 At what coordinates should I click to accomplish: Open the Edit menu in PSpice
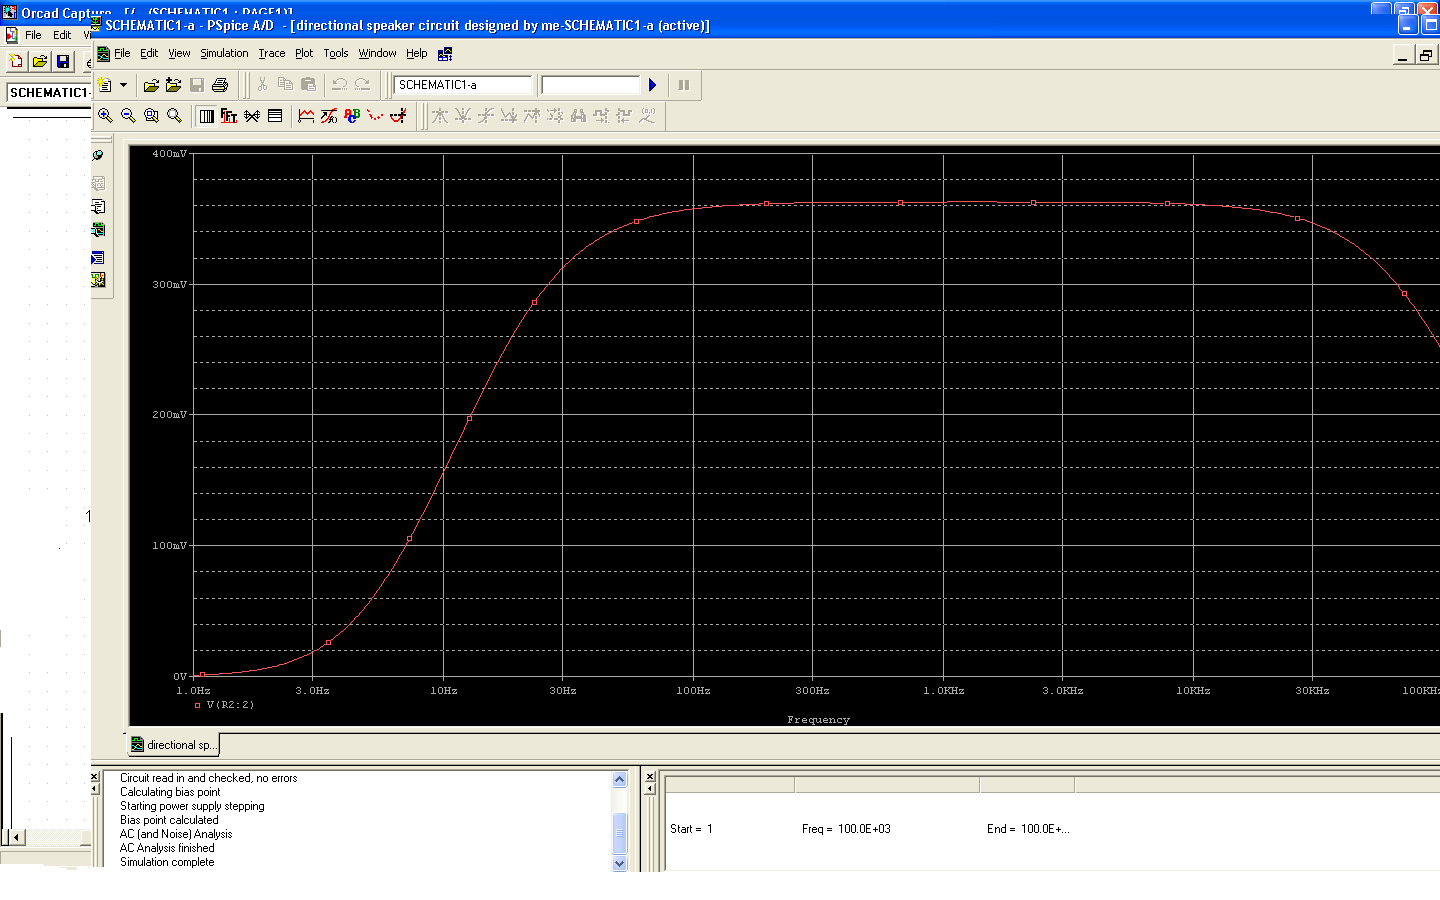pos(149,54)
